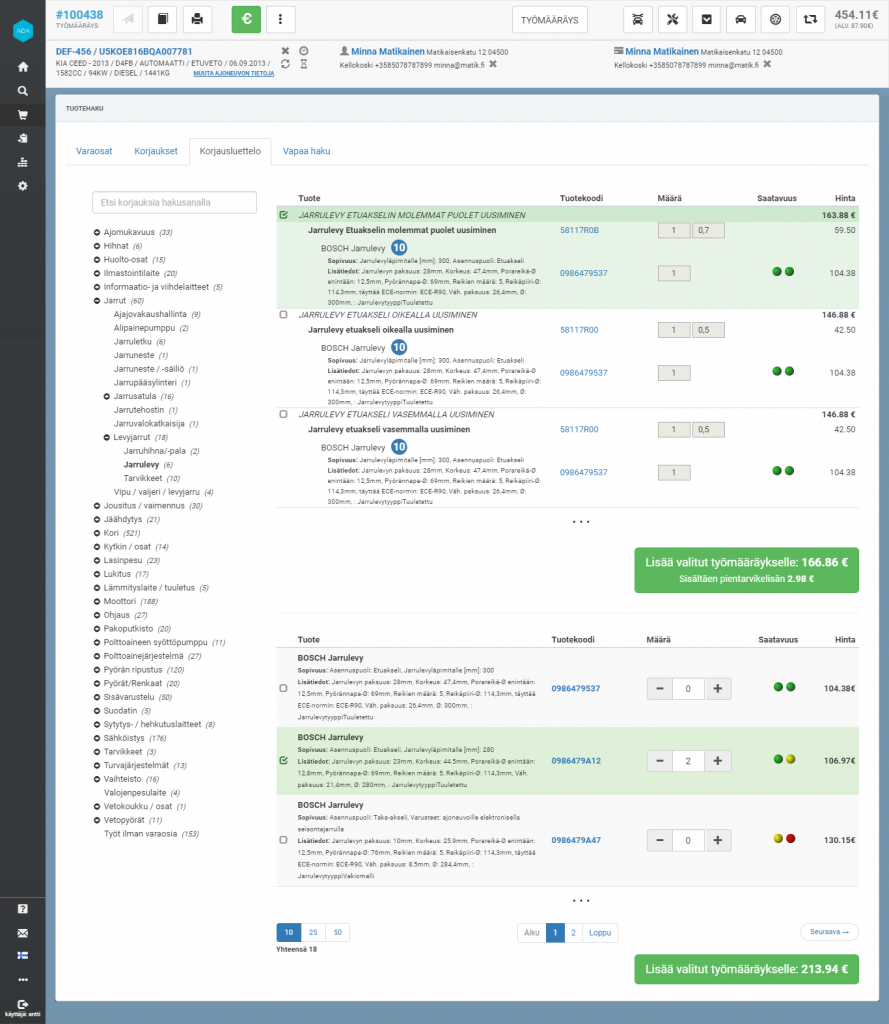This screenshot has height=1024, width=889.
Task: Expand the Sähköistys category
Action: tap(97, 739)
